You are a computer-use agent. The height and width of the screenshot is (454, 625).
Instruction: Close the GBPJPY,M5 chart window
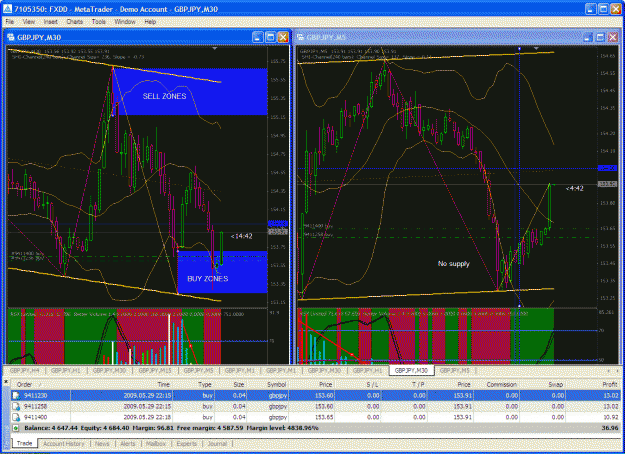coord(613,37)
